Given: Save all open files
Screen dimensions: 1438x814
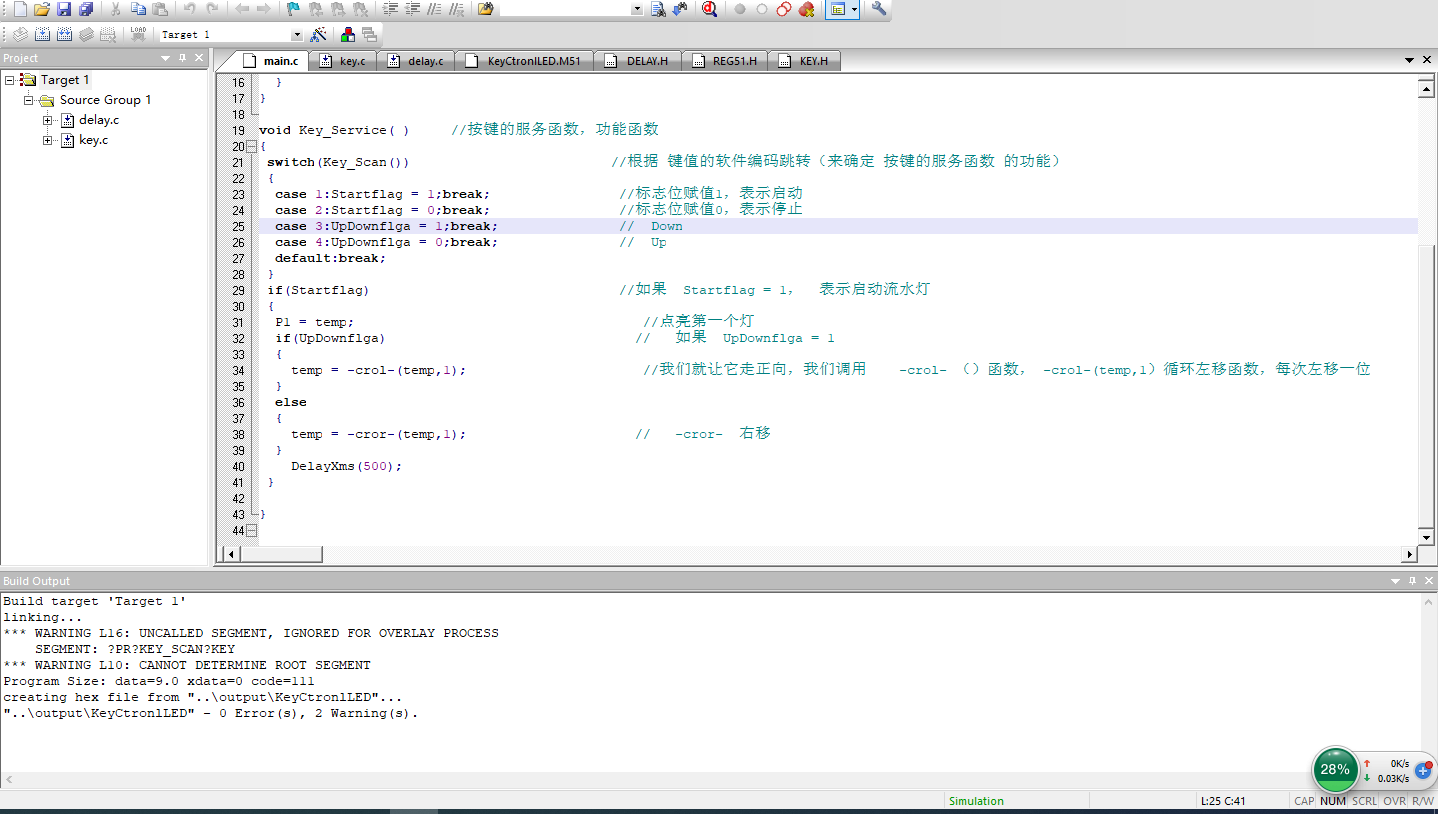Looking at the screenshot, I should [x=86, y=9].
